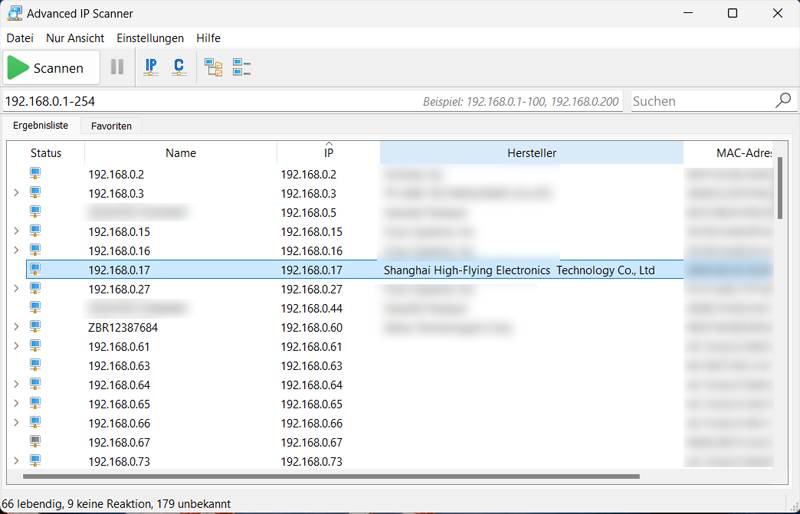Click the IP range input field
800x514 pixels.
point(312,101)
